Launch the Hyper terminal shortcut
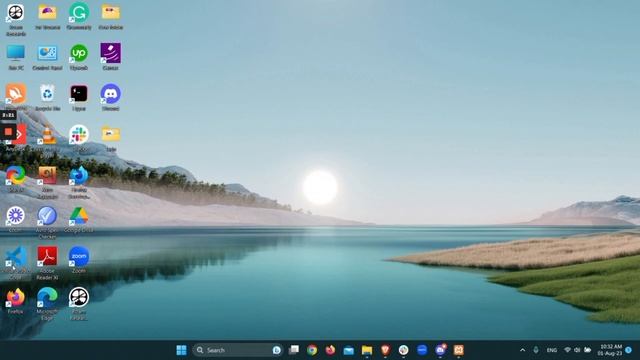The height and width of the screenshot is (360, 640). 79,98
